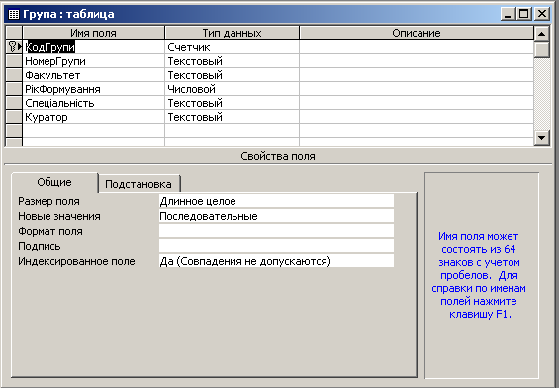Click the row selector for Куратор

pyautogui.click(x=14, y=117)
